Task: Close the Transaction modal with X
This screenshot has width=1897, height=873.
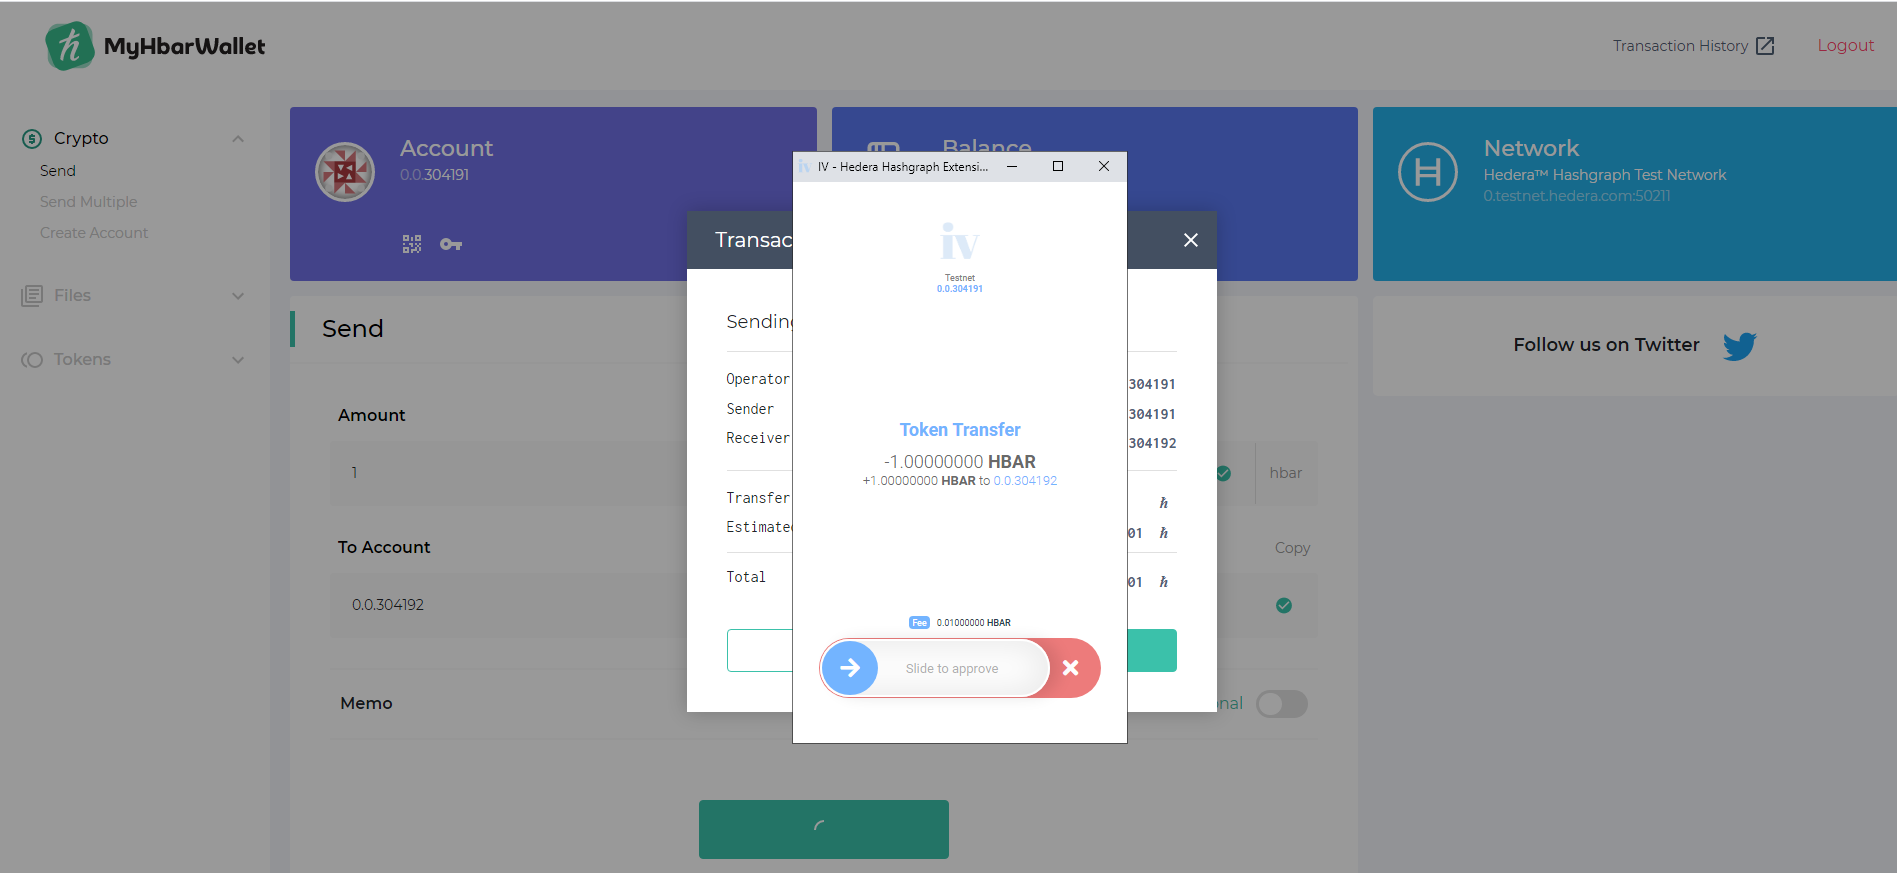Action: click(1191, 240)
